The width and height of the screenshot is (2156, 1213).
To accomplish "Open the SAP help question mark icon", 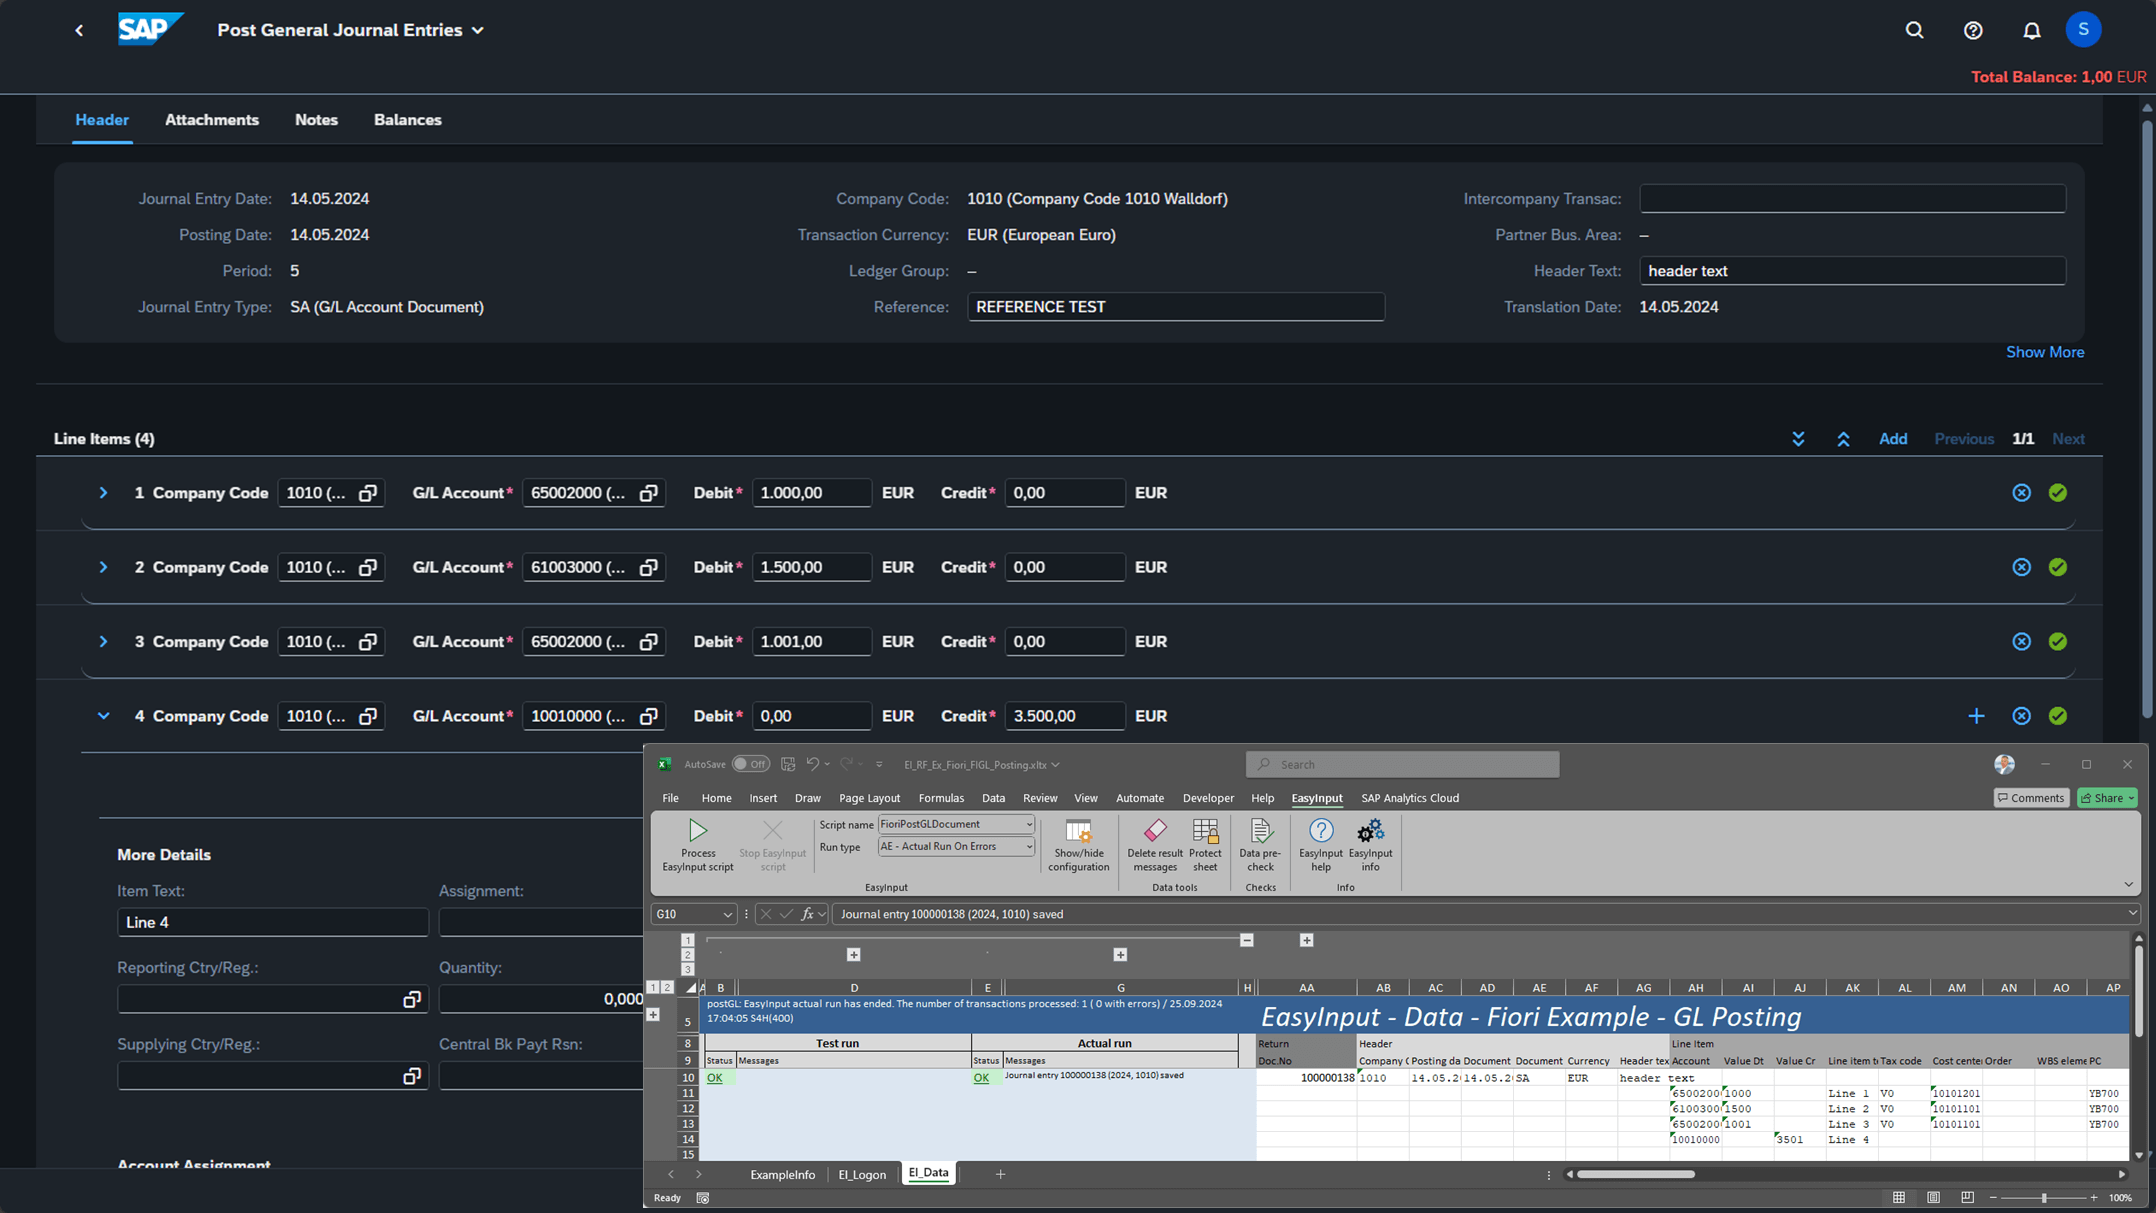I will [1973, 30].
